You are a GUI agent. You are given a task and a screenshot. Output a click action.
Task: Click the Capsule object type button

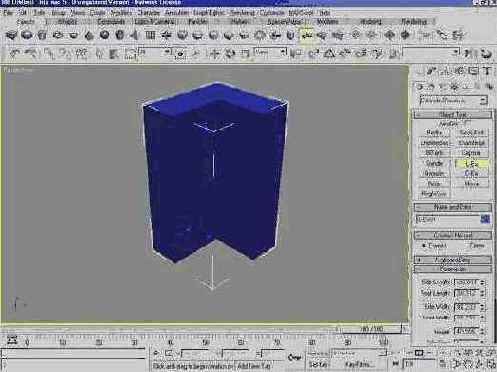[x=471, y=153]
